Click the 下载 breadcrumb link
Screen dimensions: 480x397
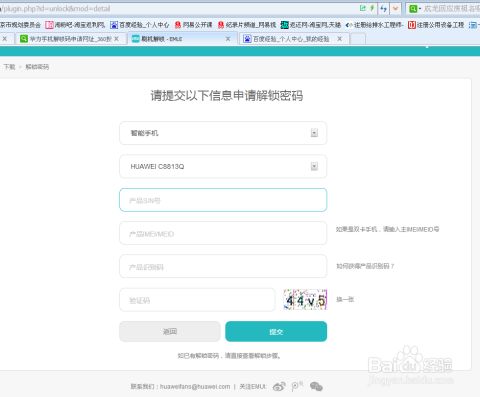coord(9,67)
